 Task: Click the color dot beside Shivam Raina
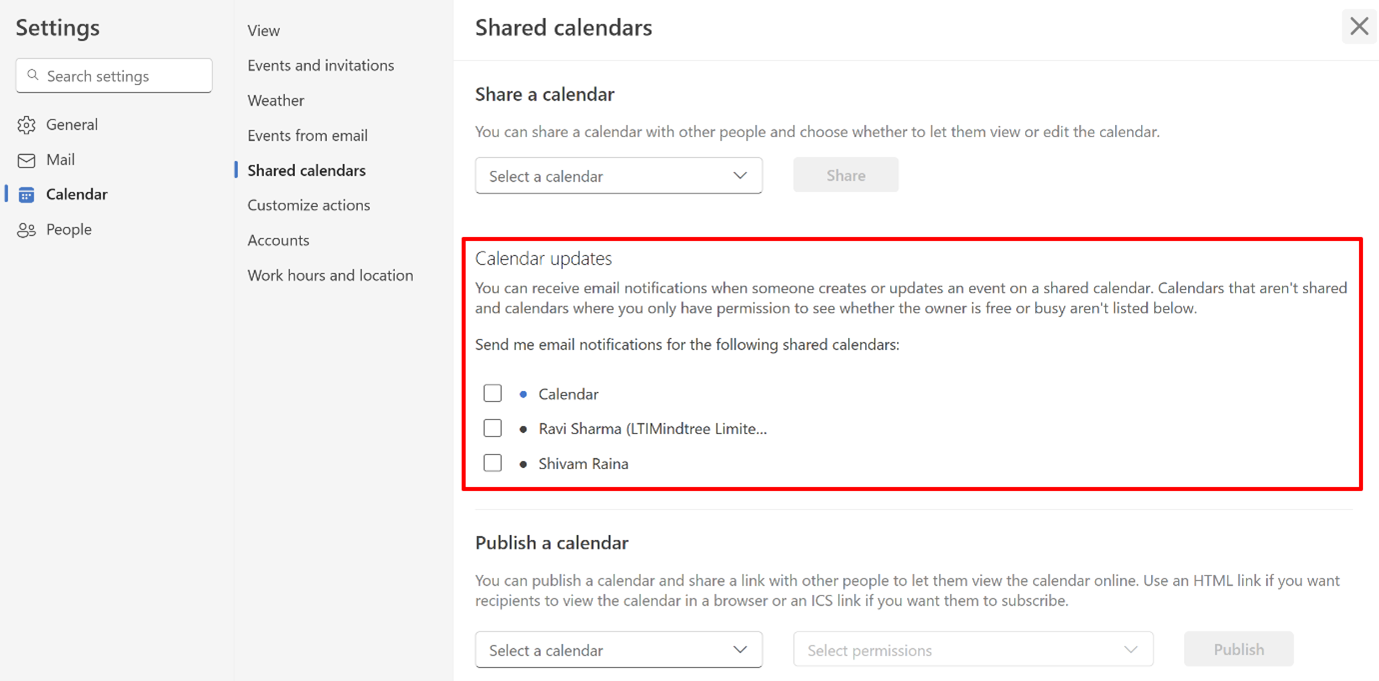pos(521,463)
